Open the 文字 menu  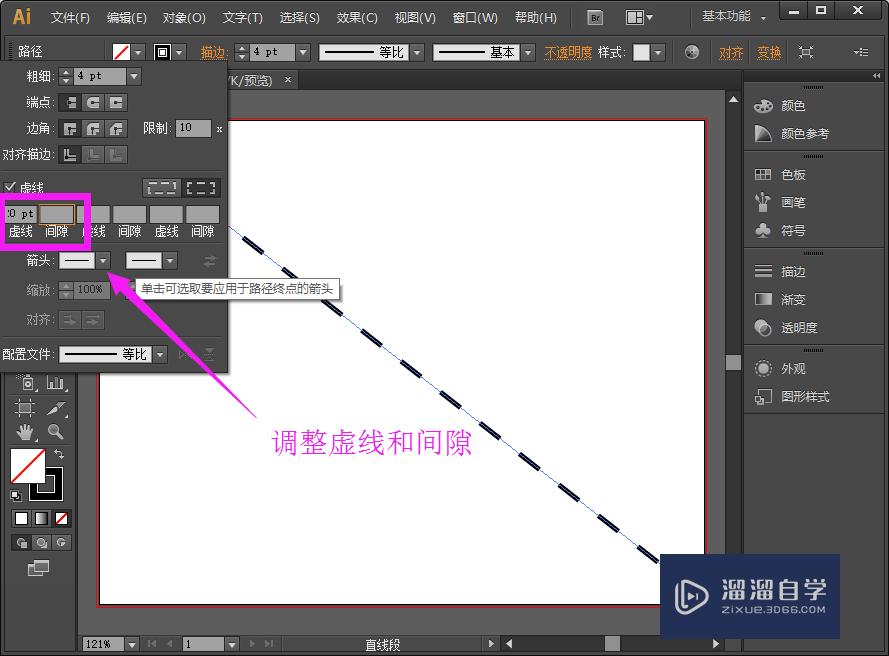243,18
